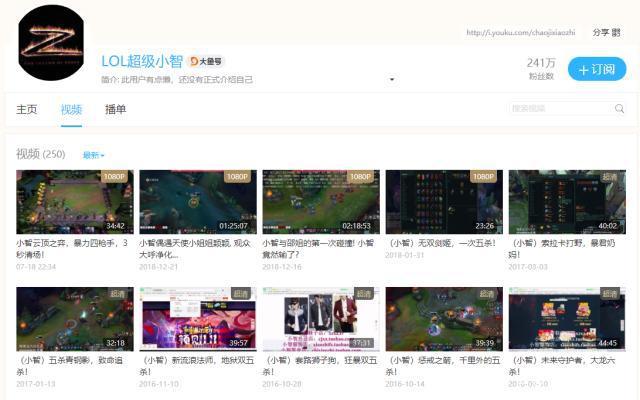Click the channel name LOL超级小智
The height and width of the screenshot is (400, 640).
tap(142, 61)
